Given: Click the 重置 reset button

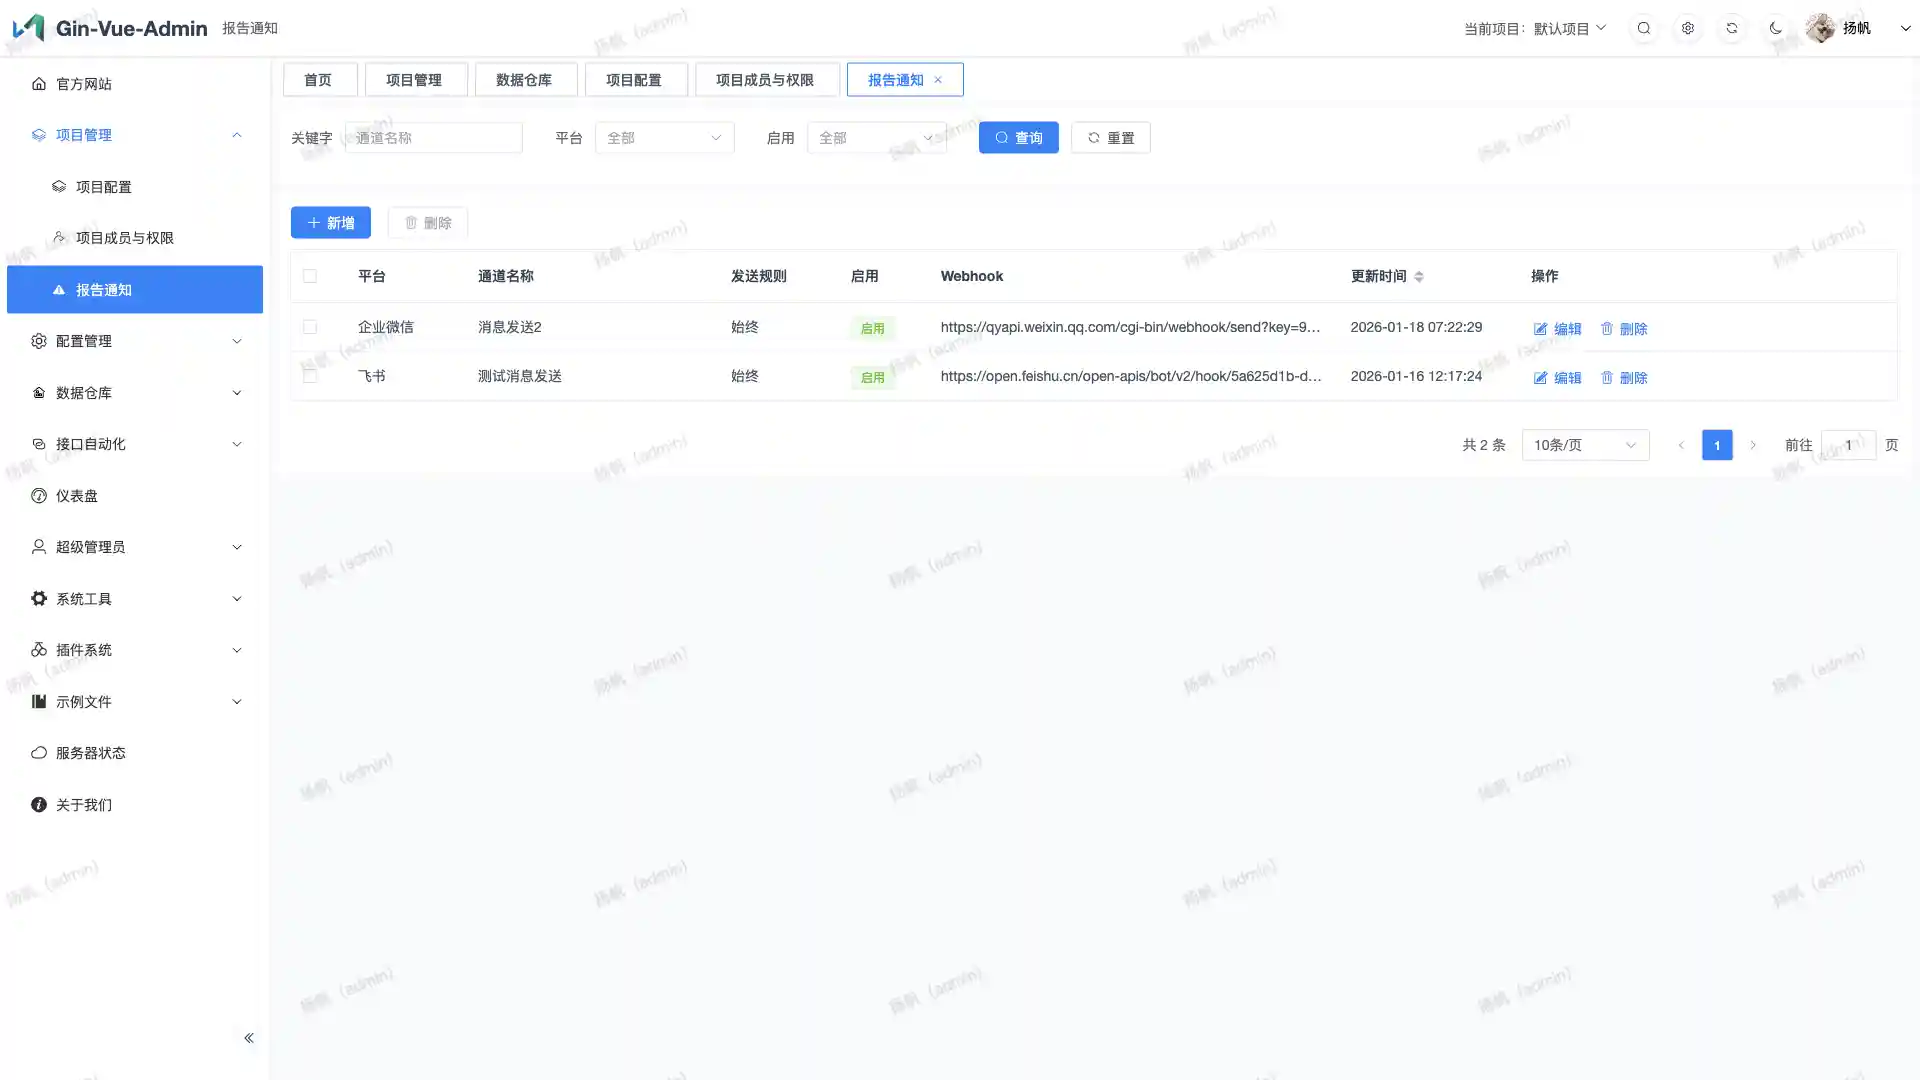Looking at the screenshot, I should (x=1110, y=138).
